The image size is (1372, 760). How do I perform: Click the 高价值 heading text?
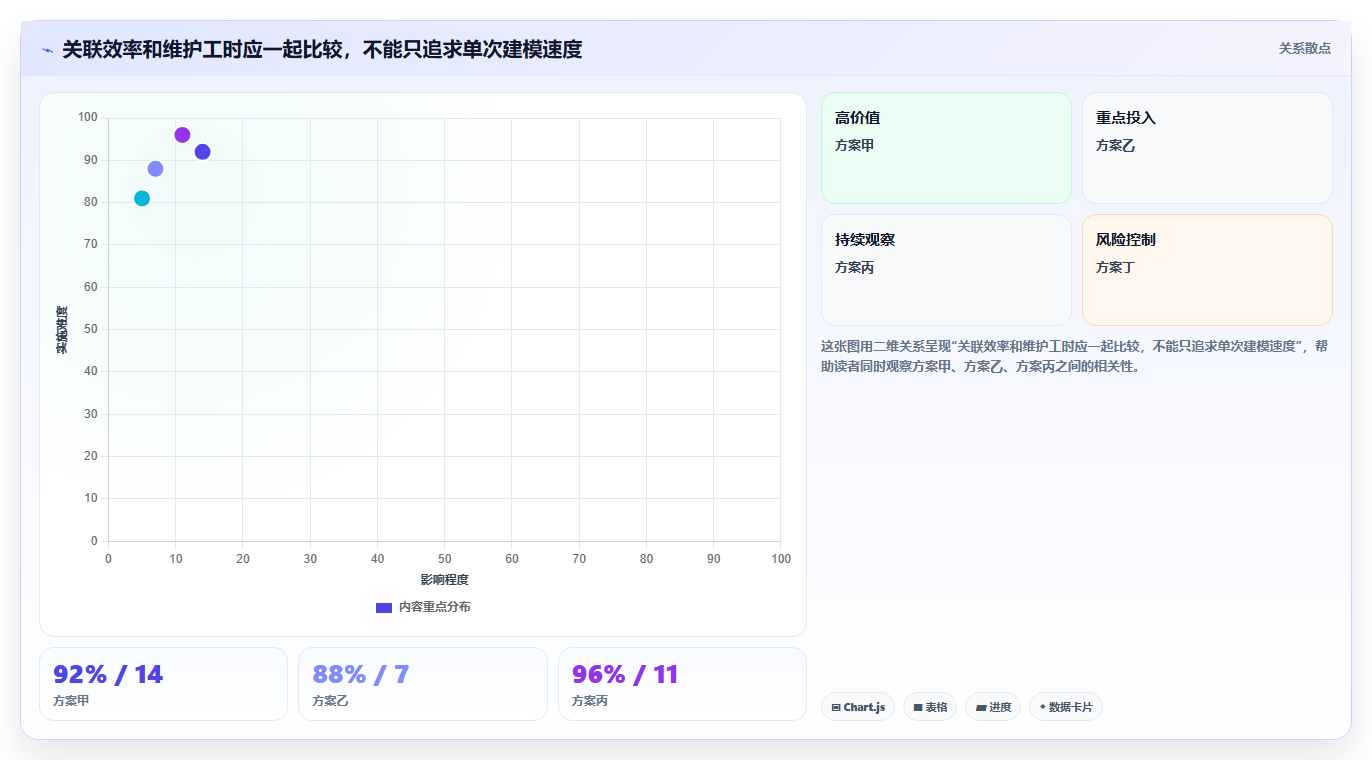coord(857,118)
